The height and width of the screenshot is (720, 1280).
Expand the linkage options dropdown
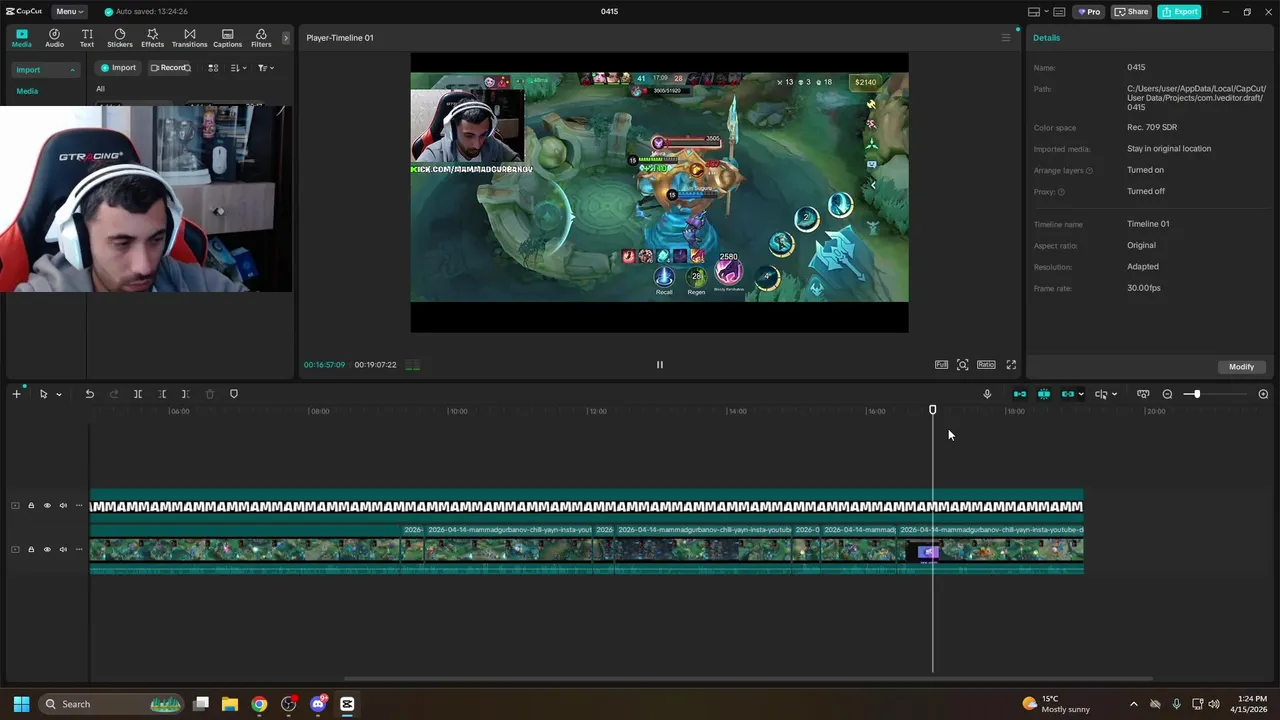pyautogui.click(x=1081, y=394)
